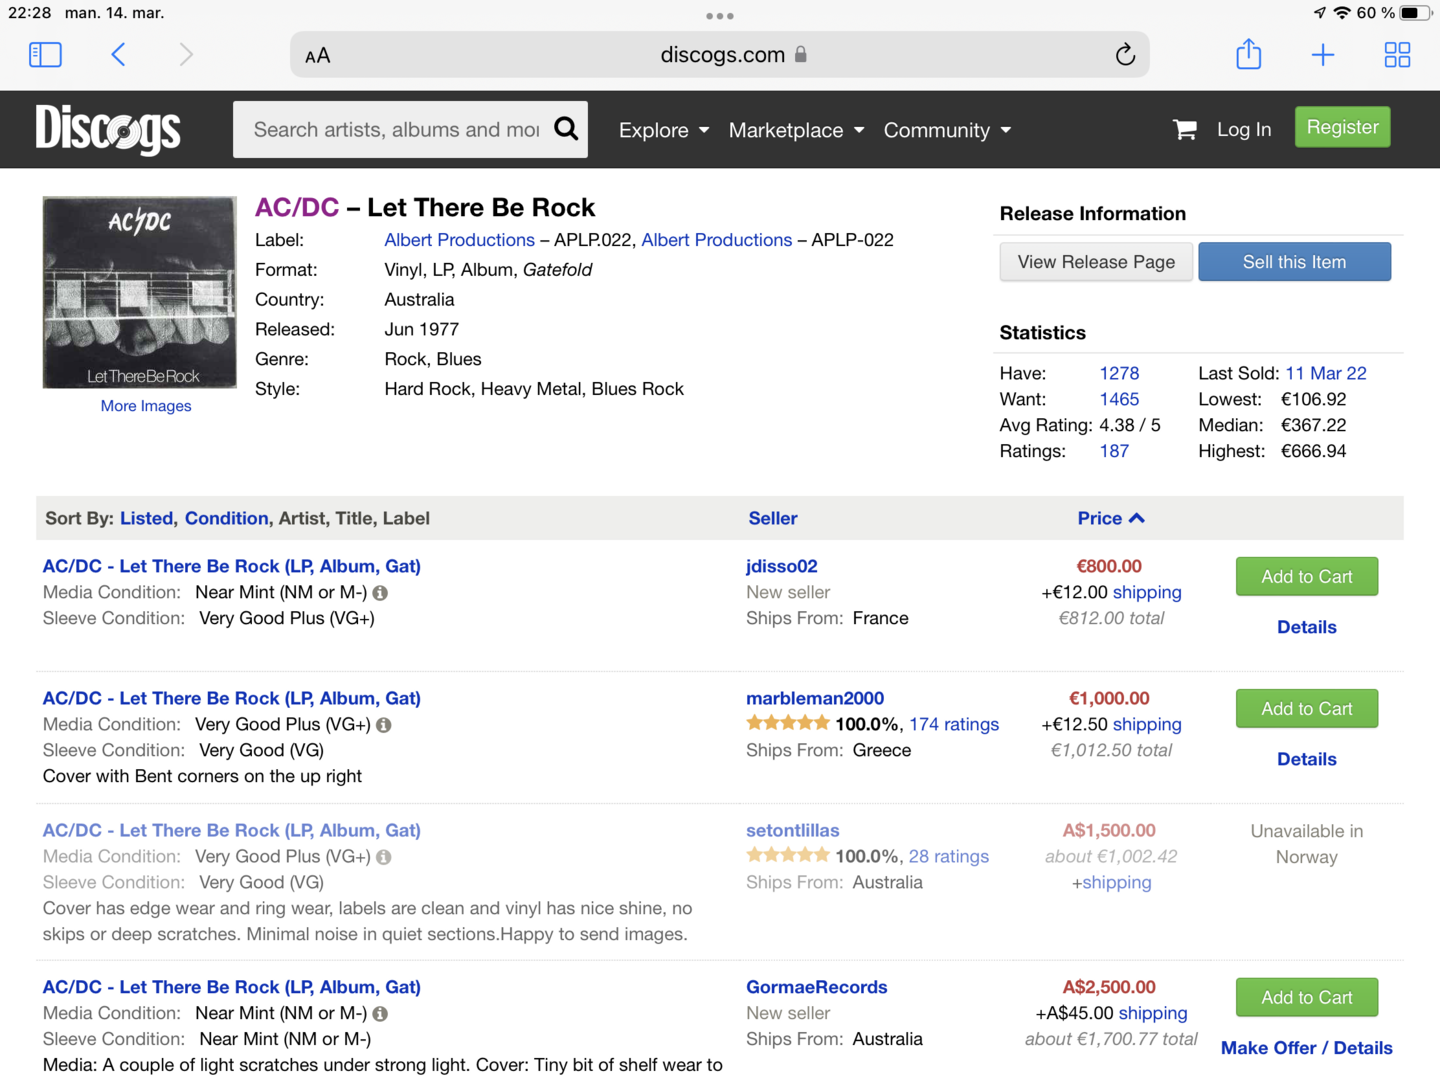This screenshot has height=1080, width=1440.
Task: Click the search magnifier icon
Action: click(566, 129)
